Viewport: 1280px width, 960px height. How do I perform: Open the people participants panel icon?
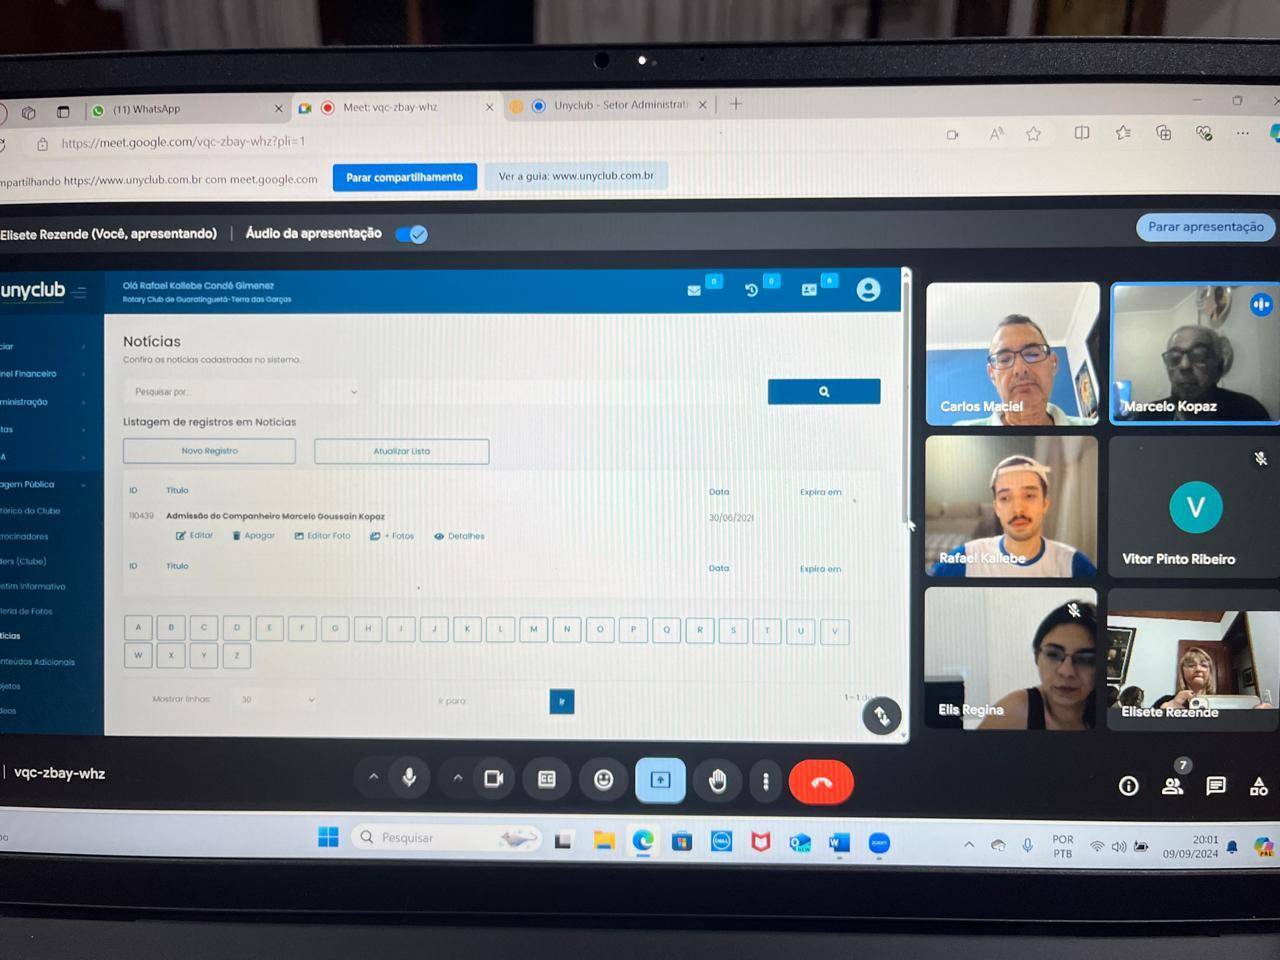coord(1173,786)
